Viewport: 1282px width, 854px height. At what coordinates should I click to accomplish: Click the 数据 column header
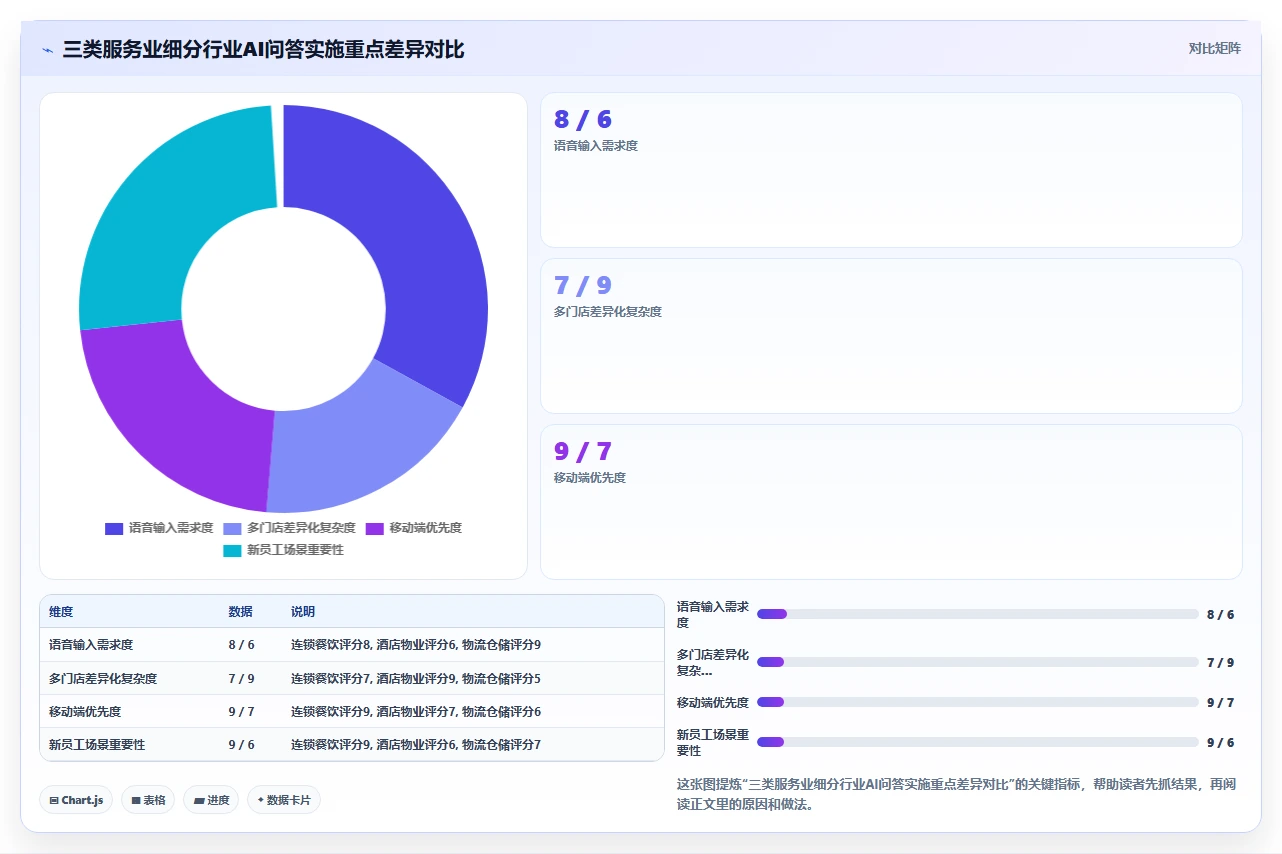click(x=240, y=611)
